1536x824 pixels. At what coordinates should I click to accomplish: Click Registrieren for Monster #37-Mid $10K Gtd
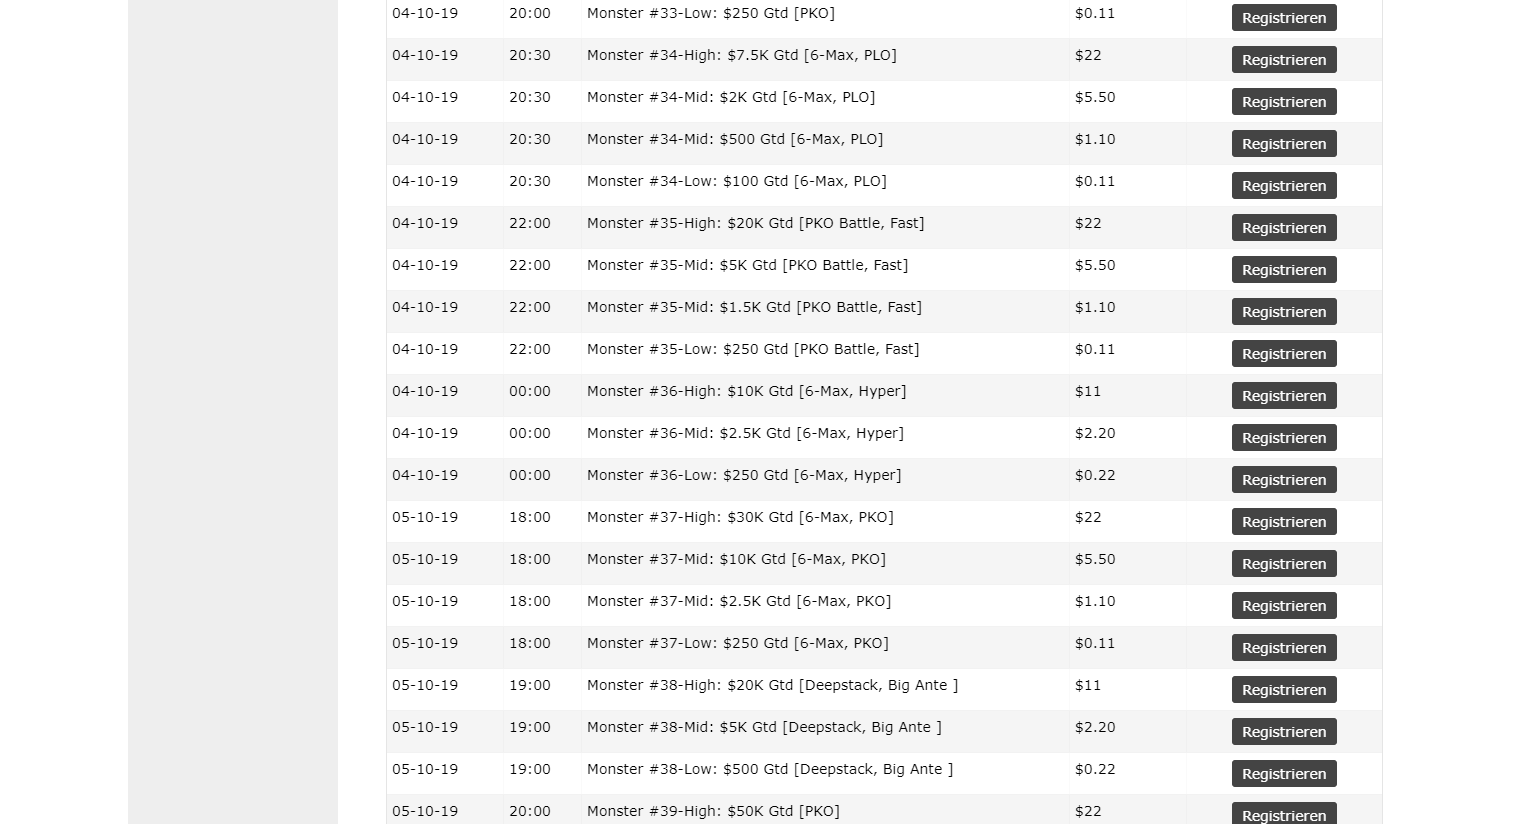pos(1283,564)
